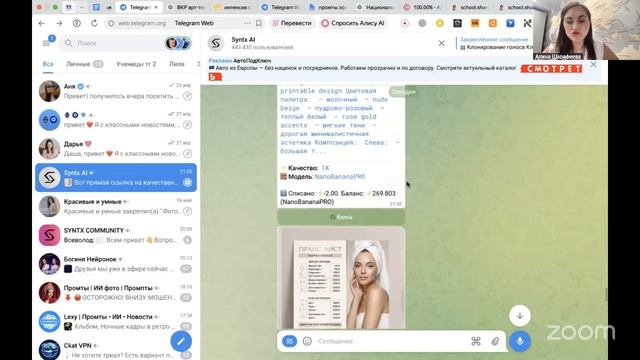
Task: Click the Retry button under the message
Action: pos(341,217)
